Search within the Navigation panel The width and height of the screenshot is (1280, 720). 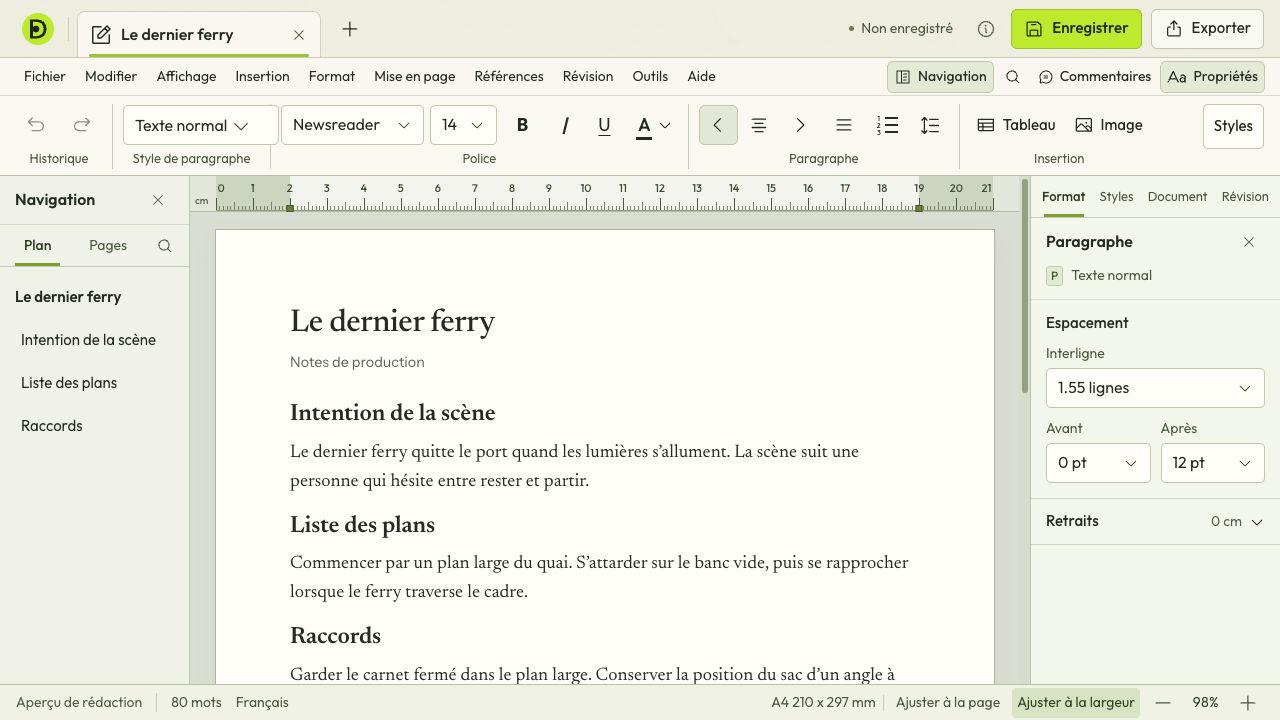pos(165,246)
